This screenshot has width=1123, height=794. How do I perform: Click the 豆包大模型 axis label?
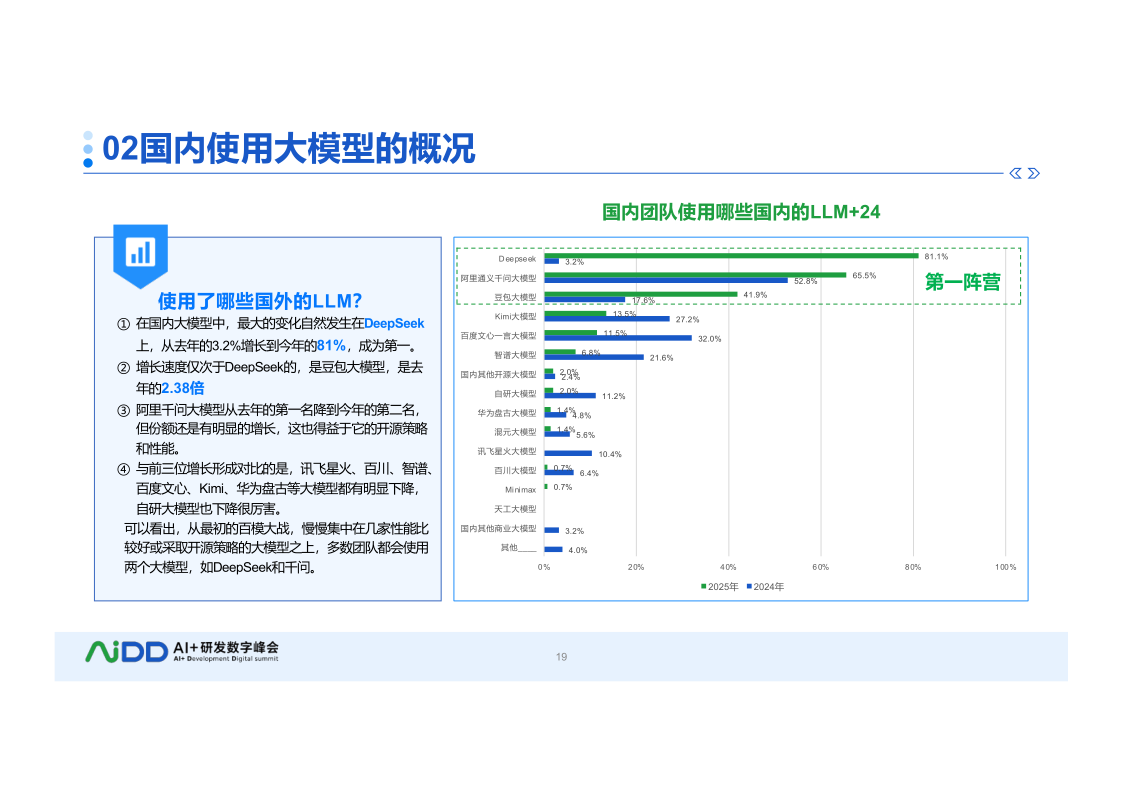[515, 297]
